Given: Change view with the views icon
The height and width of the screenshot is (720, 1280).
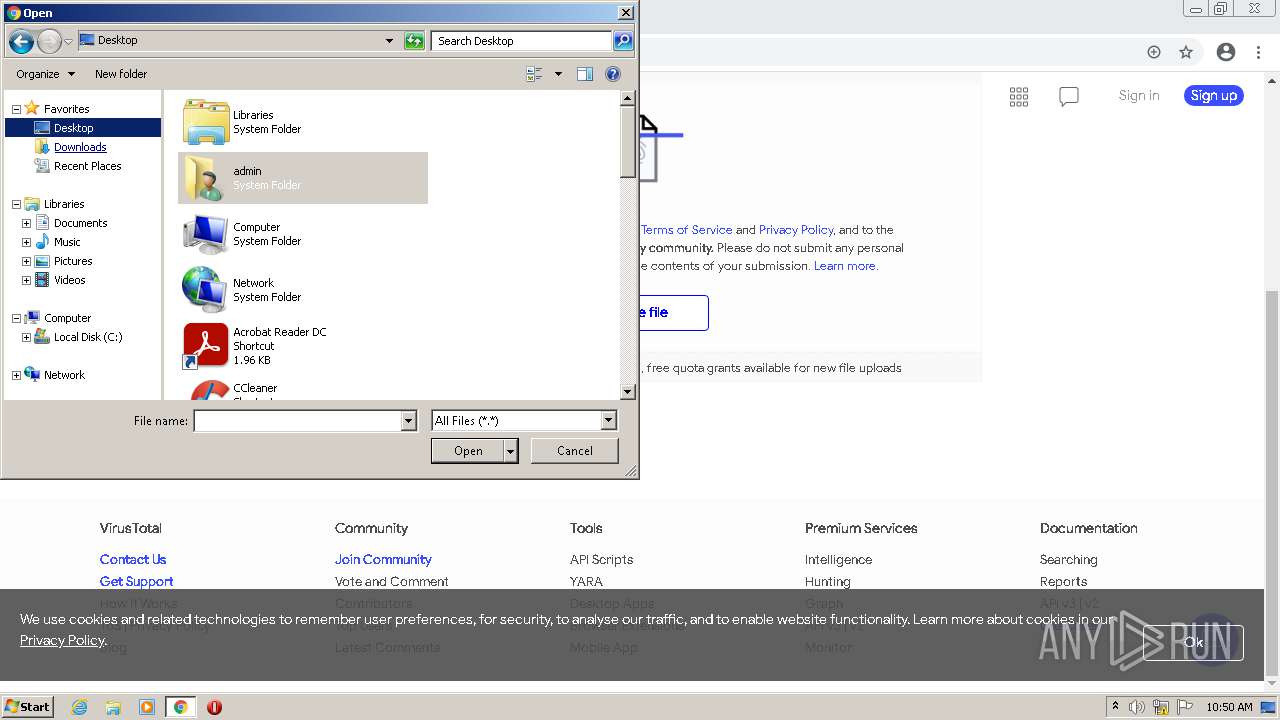Looking at the screenshot, I should tap(534, 74).
